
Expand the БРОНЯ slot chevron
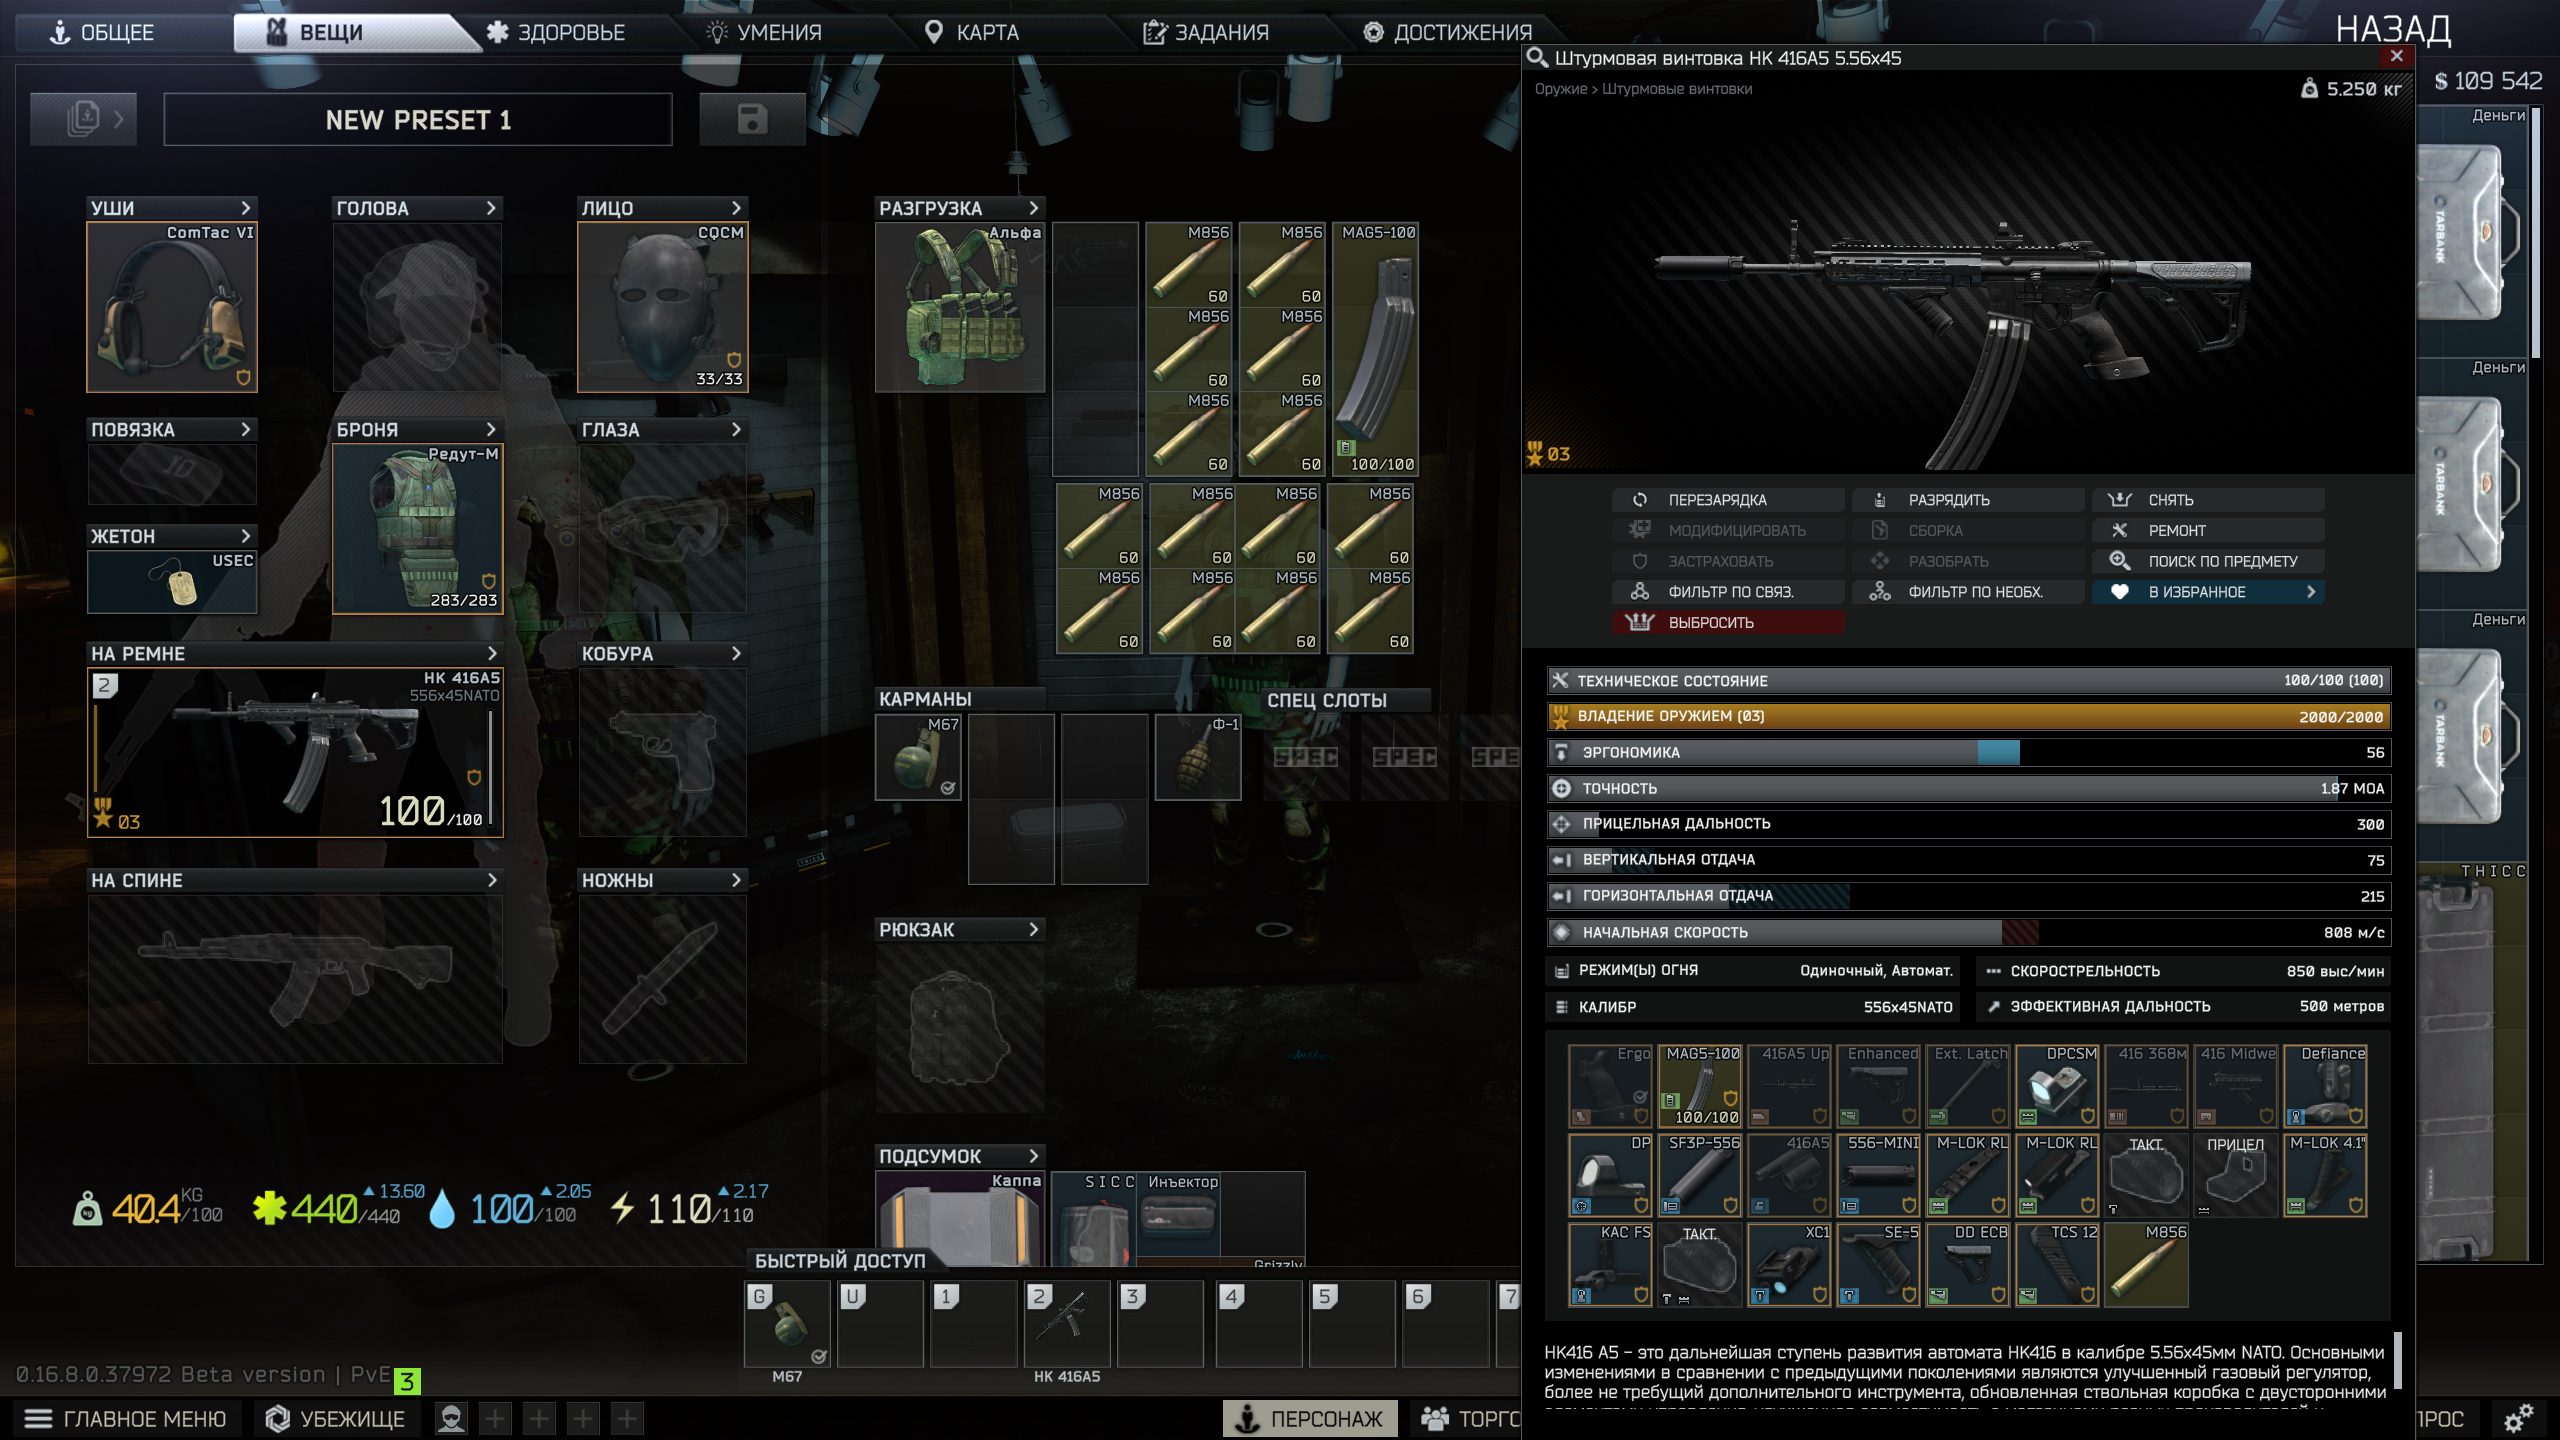491,429
